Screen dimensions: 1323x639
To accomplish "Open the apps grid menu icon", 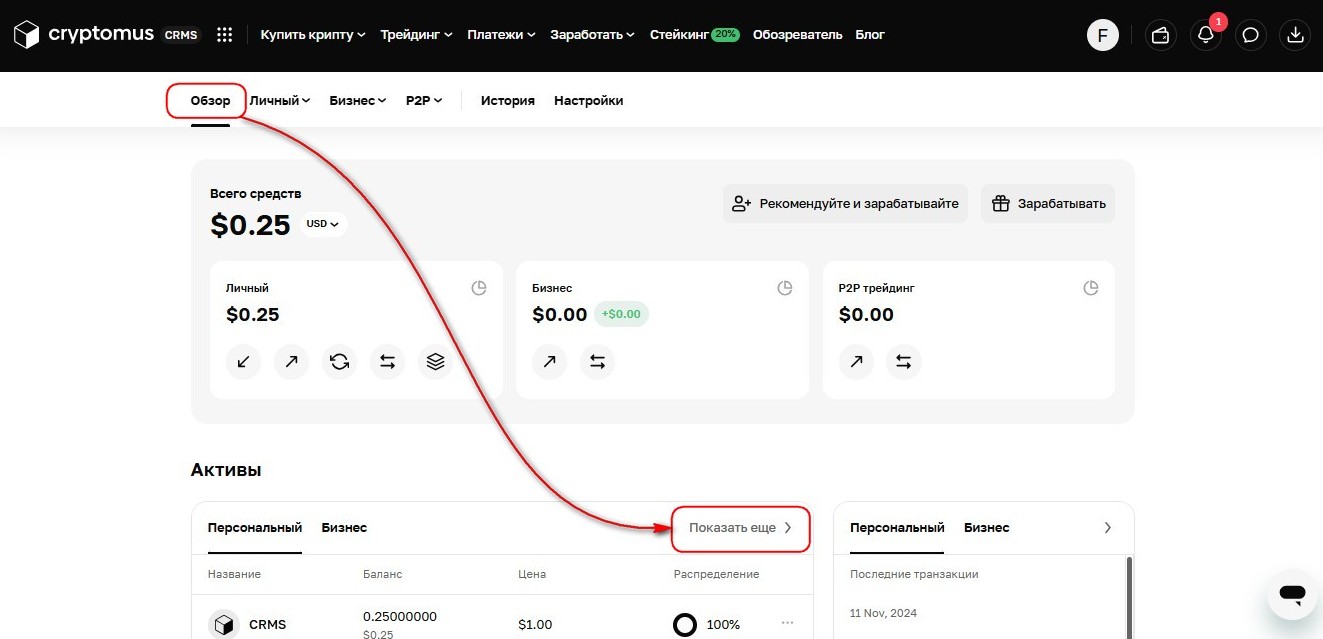I will pyautogui.click(x=225, y=35).
